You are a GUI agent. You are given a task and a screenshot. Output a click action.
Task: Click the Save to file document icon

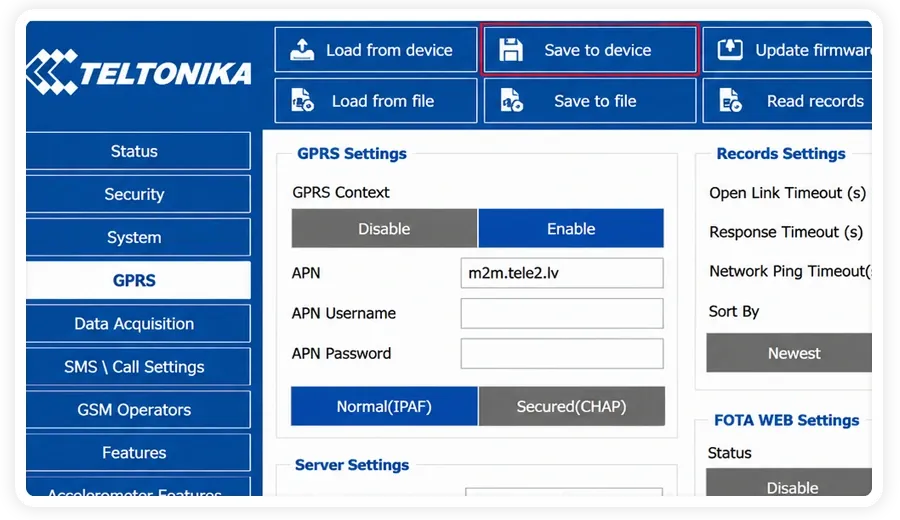pos(511,100)
